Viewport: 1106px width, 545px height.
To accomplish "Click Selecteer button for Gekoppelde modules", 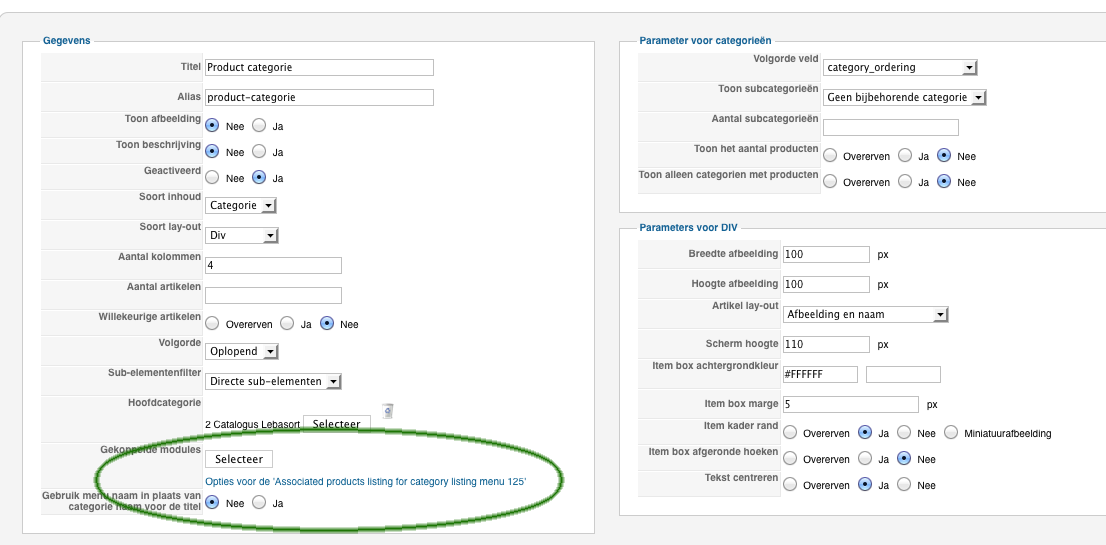I will pyautogui.click(x=239, y=459).
